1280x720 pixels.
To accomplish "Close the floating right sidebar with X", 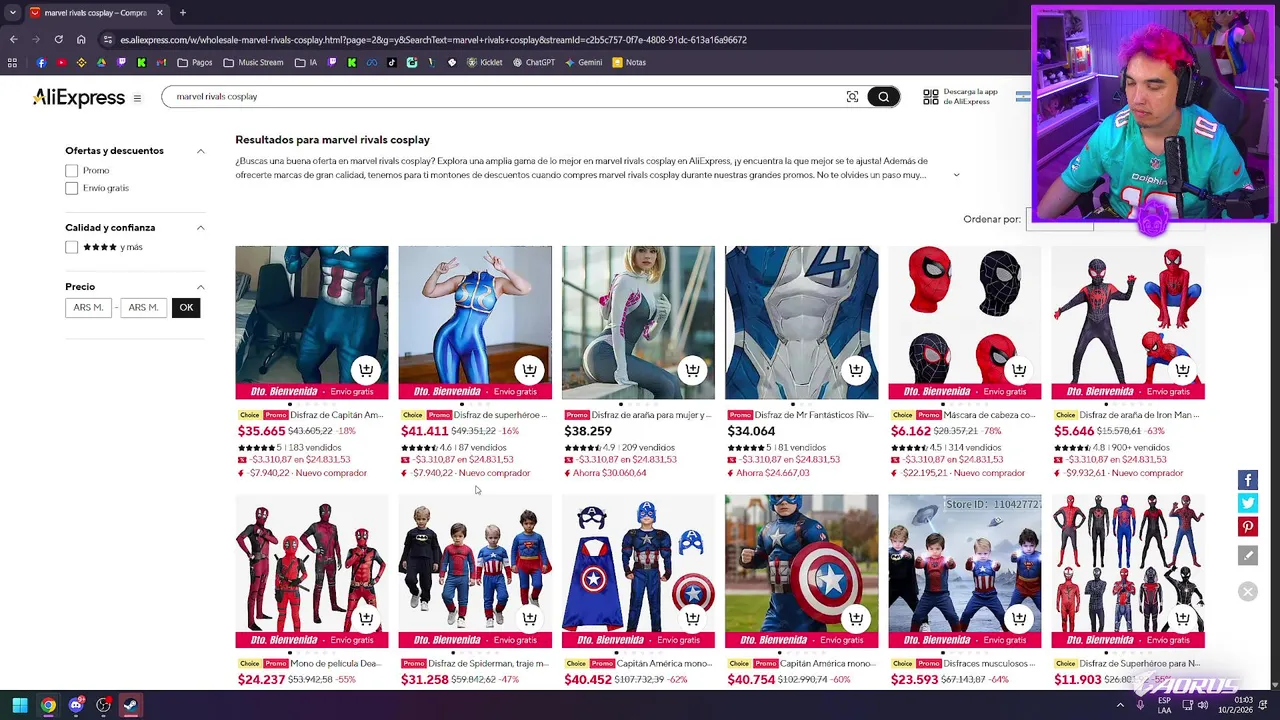I will click(1247, 592).
